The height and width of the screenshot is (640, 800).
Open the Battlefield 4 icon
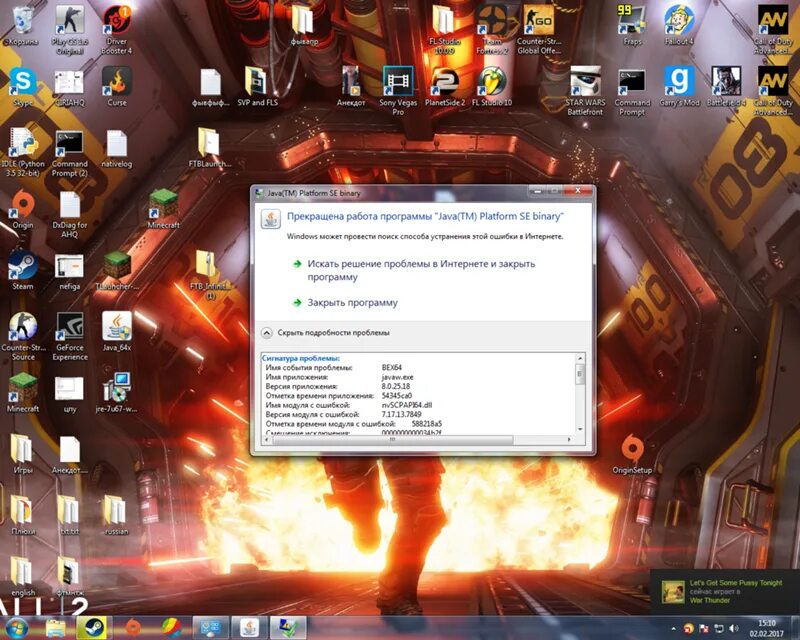726,87
